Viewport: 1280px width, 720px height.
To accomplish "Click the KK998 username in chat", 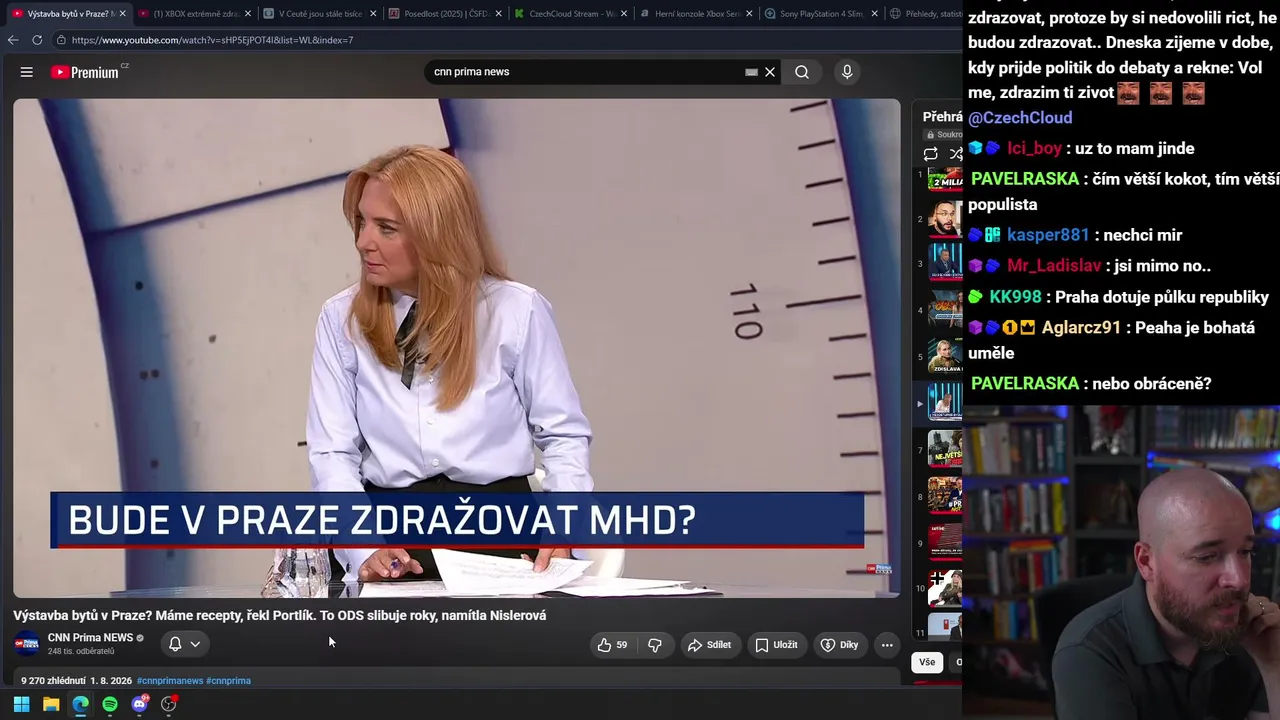I will coord(1015,297).
